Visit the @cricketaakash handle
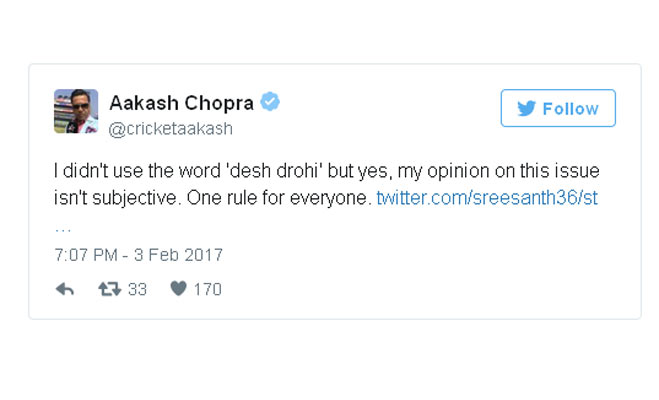This screenshot has height=400, width=659. tap(170, 129)
